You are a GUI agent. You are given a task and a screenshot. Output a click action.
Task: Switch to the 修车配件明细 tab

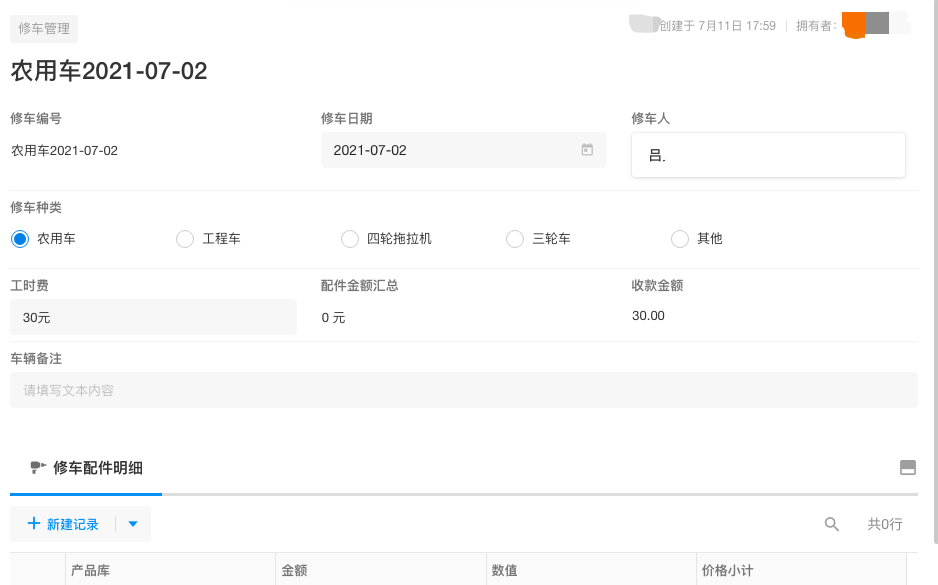tap(97, 467)
